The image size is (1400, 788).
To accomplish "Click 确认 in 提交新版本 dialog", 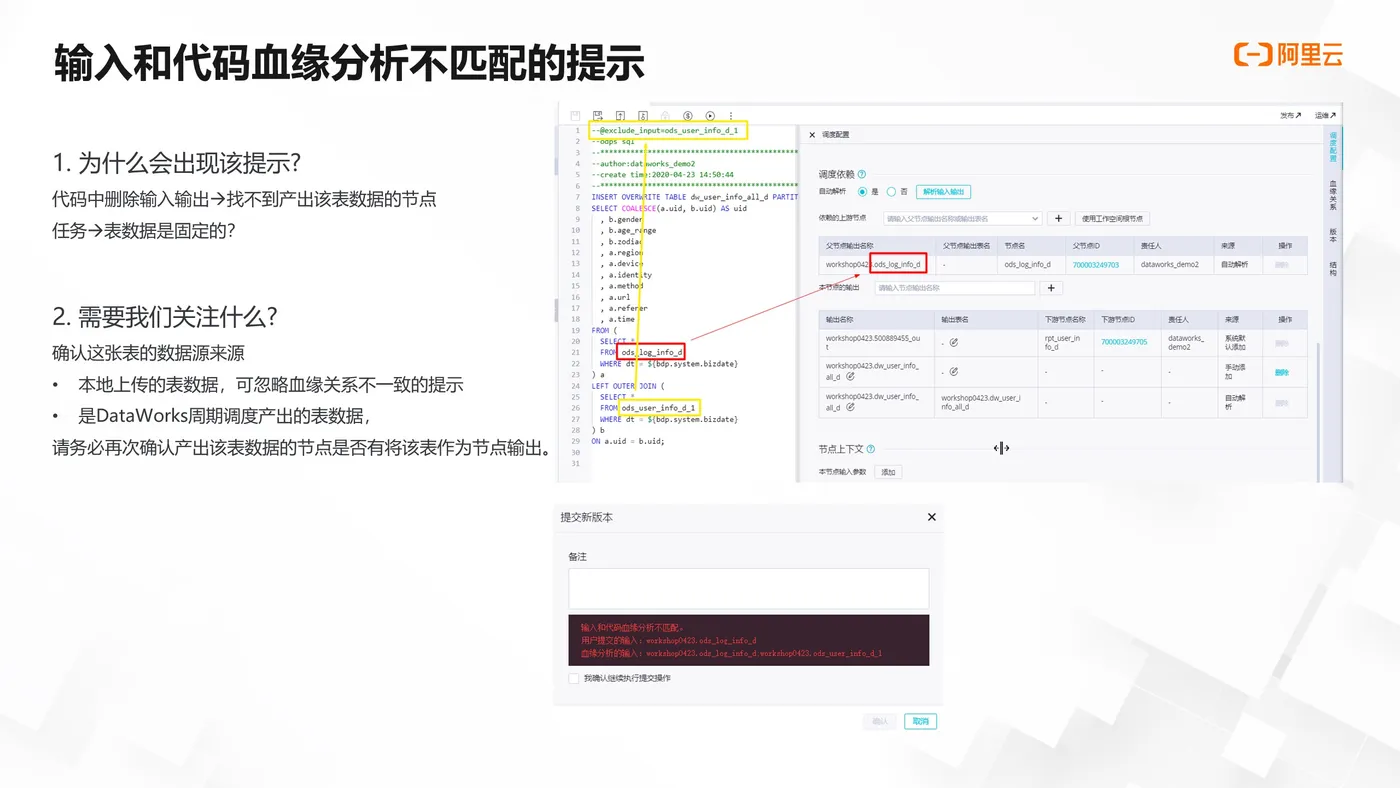I will pos(880,721).
